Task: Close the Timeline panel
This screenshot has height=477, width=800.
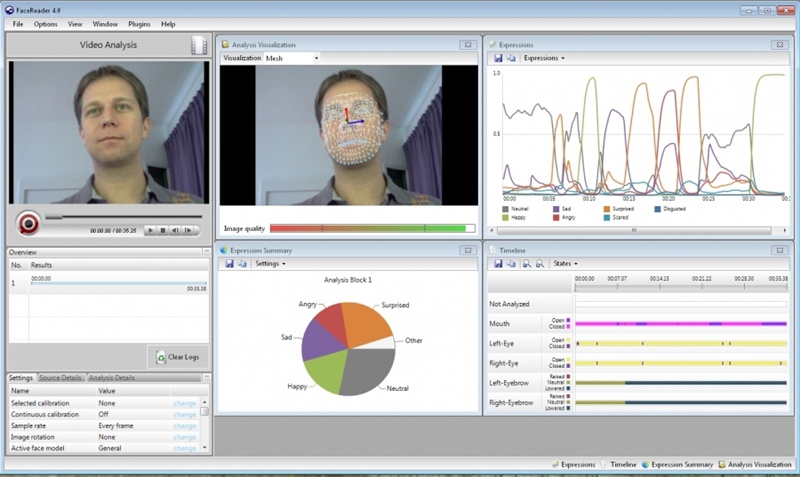Action: pos(780,250)
